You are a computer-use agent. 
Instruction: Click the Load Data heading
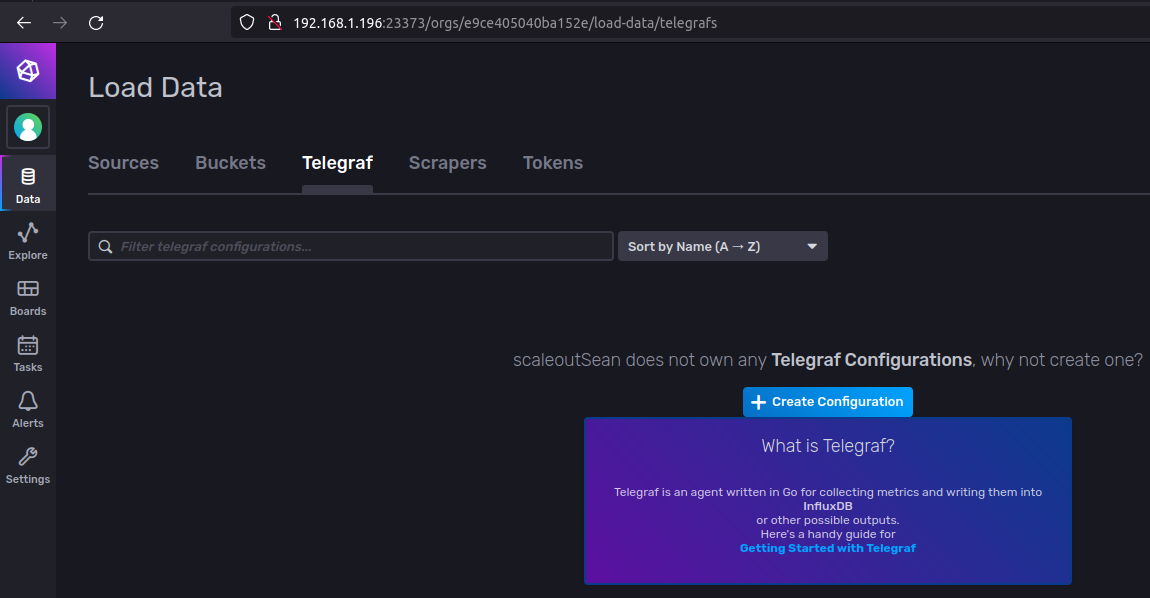155,87
